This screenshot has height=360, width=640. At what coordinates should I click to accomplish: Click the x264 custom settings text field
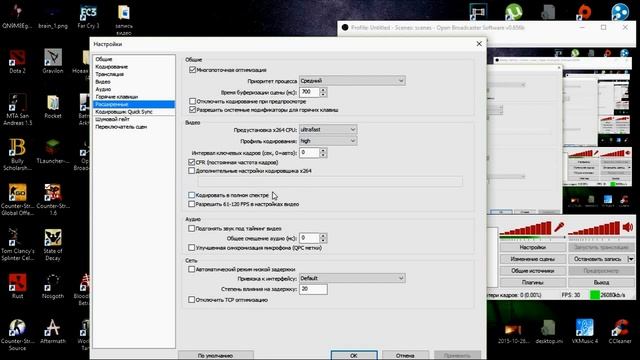330,181
